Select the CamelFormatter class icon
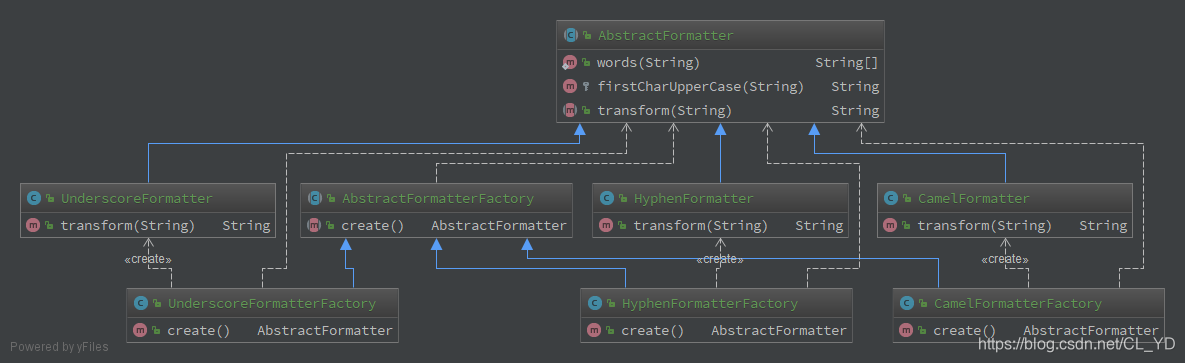Viewport: 1185px width, 363px height. click(890, 199)
